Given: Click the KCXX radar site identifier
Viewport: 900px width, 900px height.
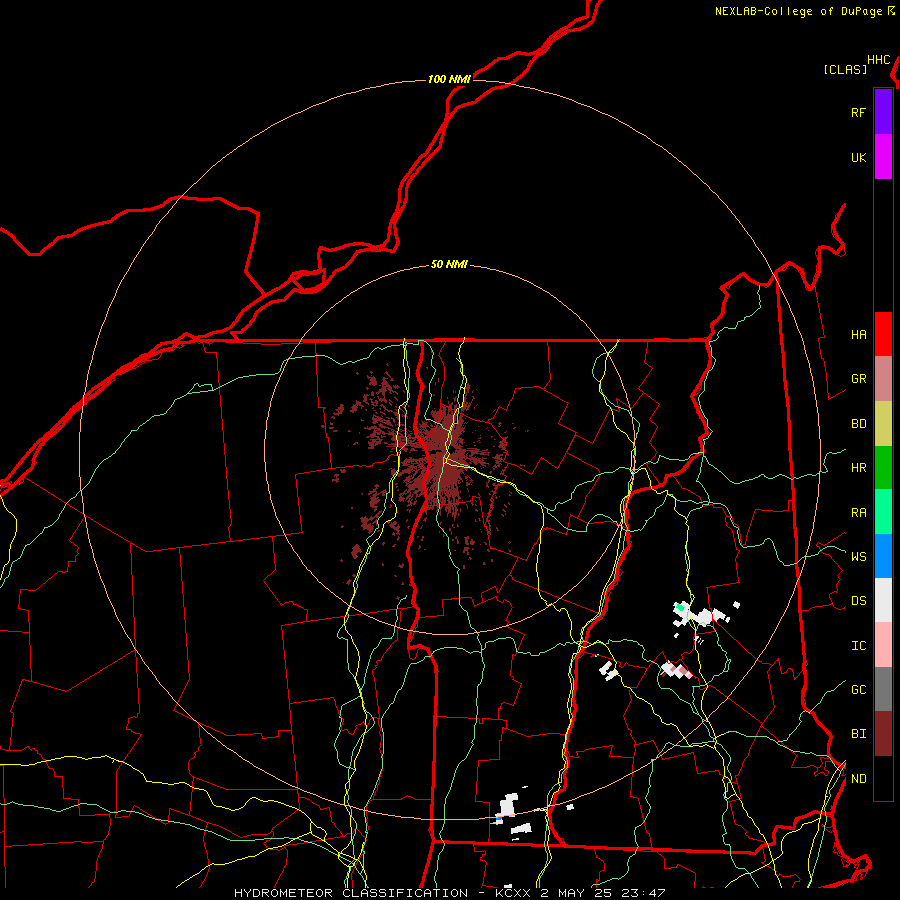Looking at the screenshot, I should pos(513,893).
